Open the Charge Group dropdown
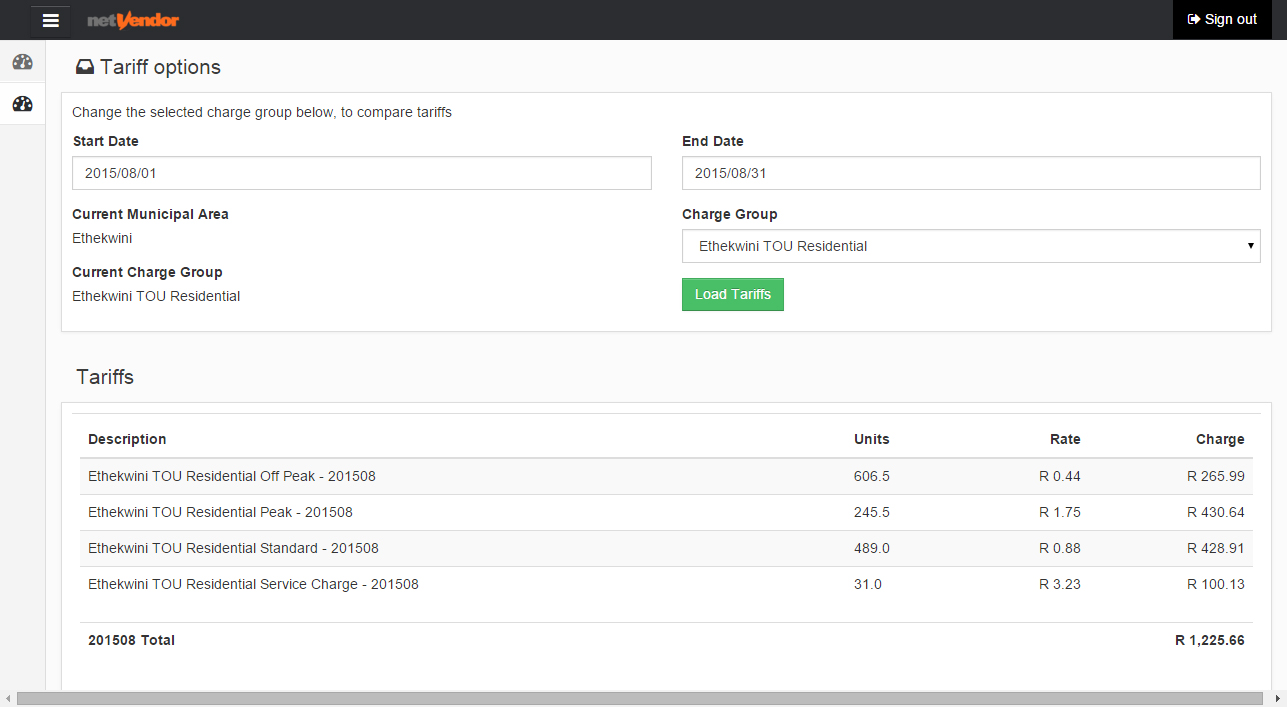The image size is (1287, 707). (x=971, y=246)
